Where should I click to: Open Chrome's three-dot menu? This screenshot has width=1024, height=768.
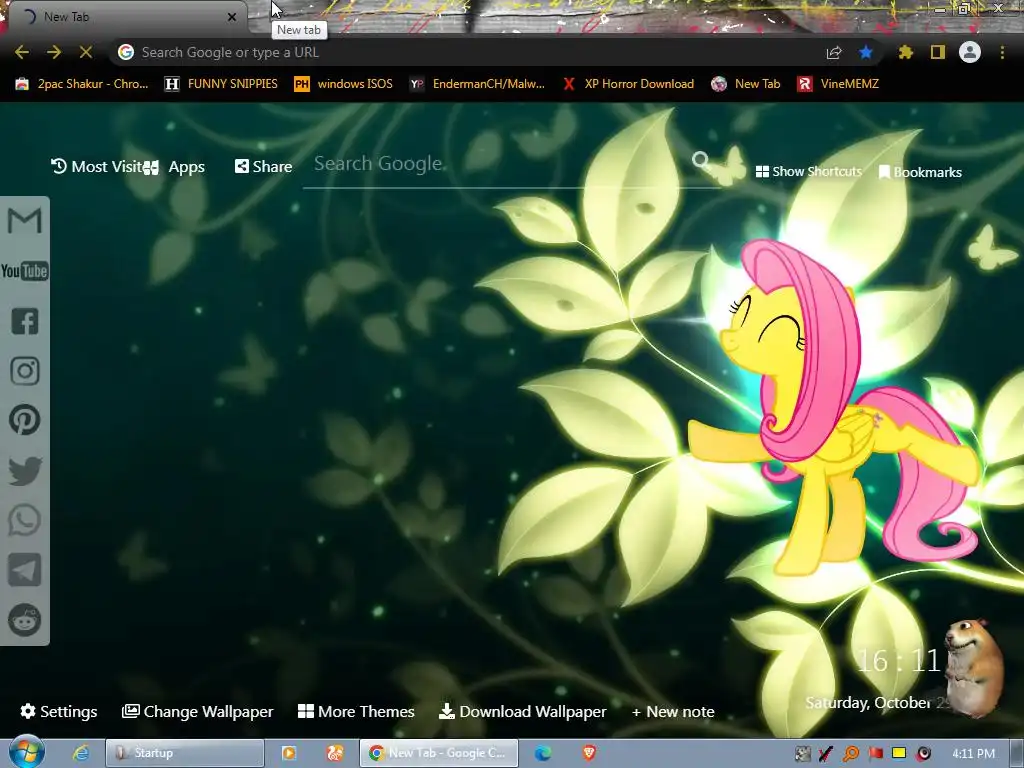click(1002, 52)
